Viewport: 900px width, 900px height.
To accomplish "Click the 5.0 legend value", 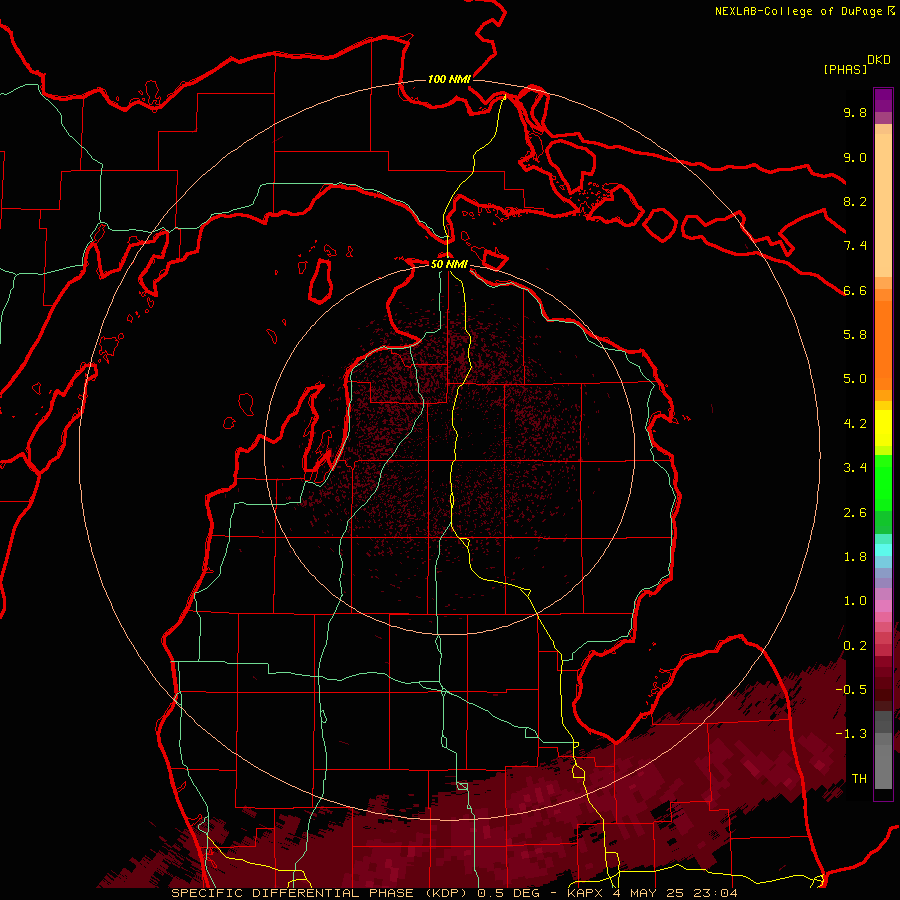I will 855,379.
